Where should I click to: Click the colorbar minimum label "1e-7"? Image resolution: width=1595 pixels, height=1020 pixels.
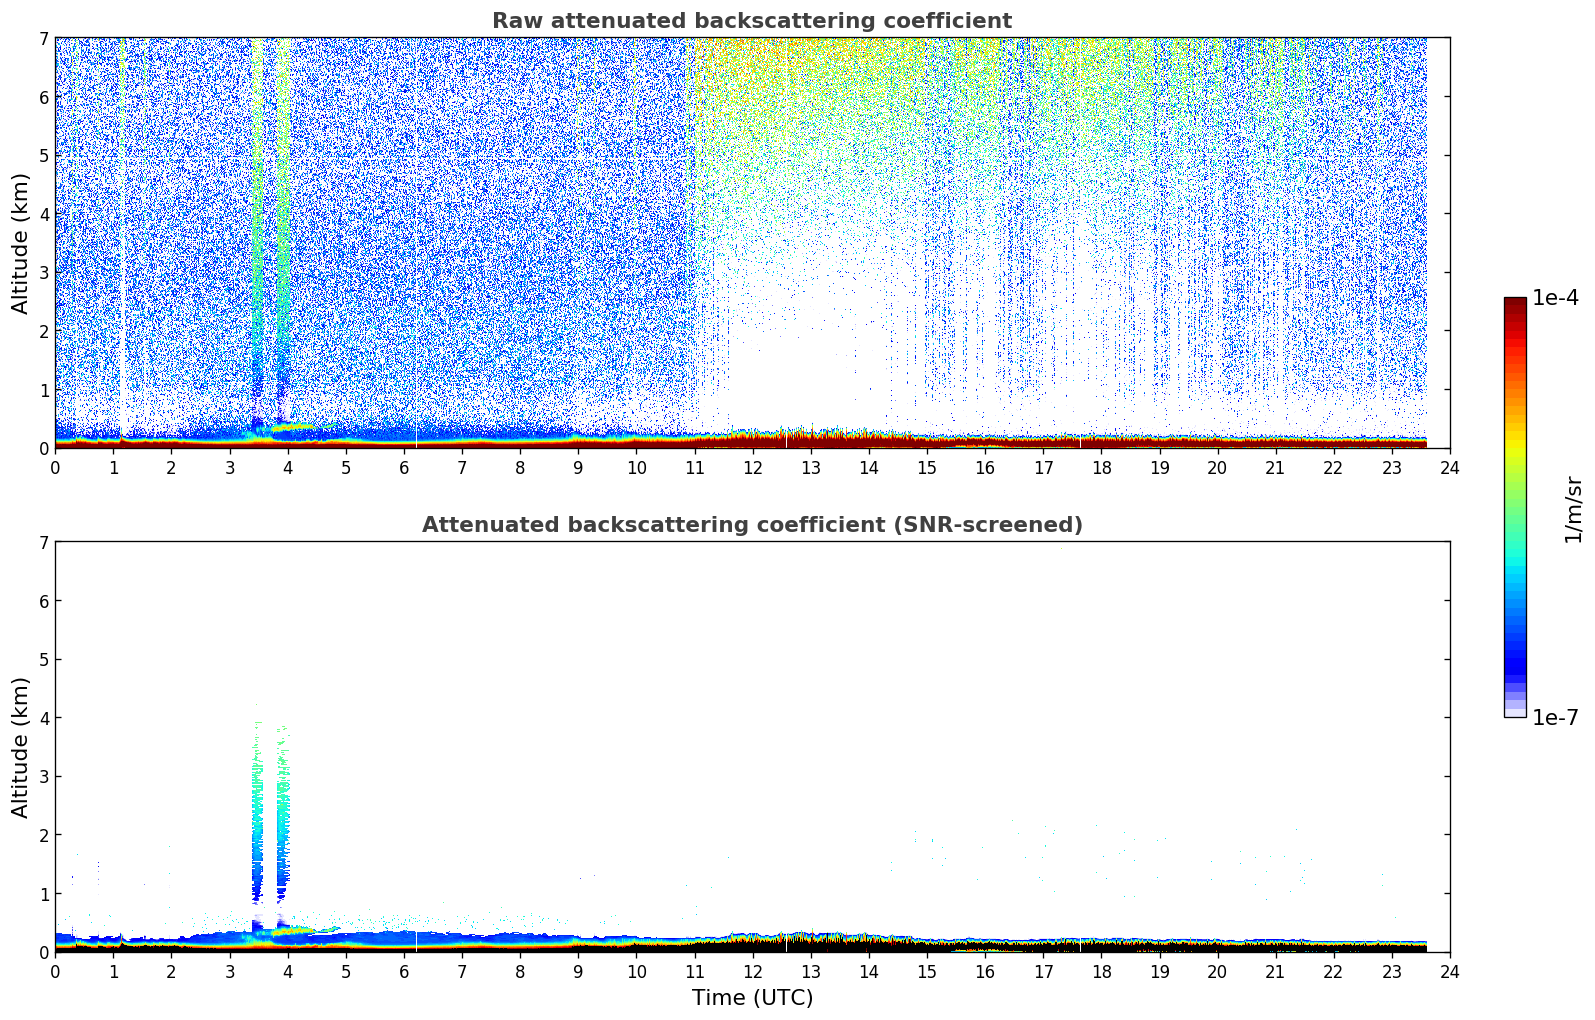pyautogui.click(x=1555, y=717)
